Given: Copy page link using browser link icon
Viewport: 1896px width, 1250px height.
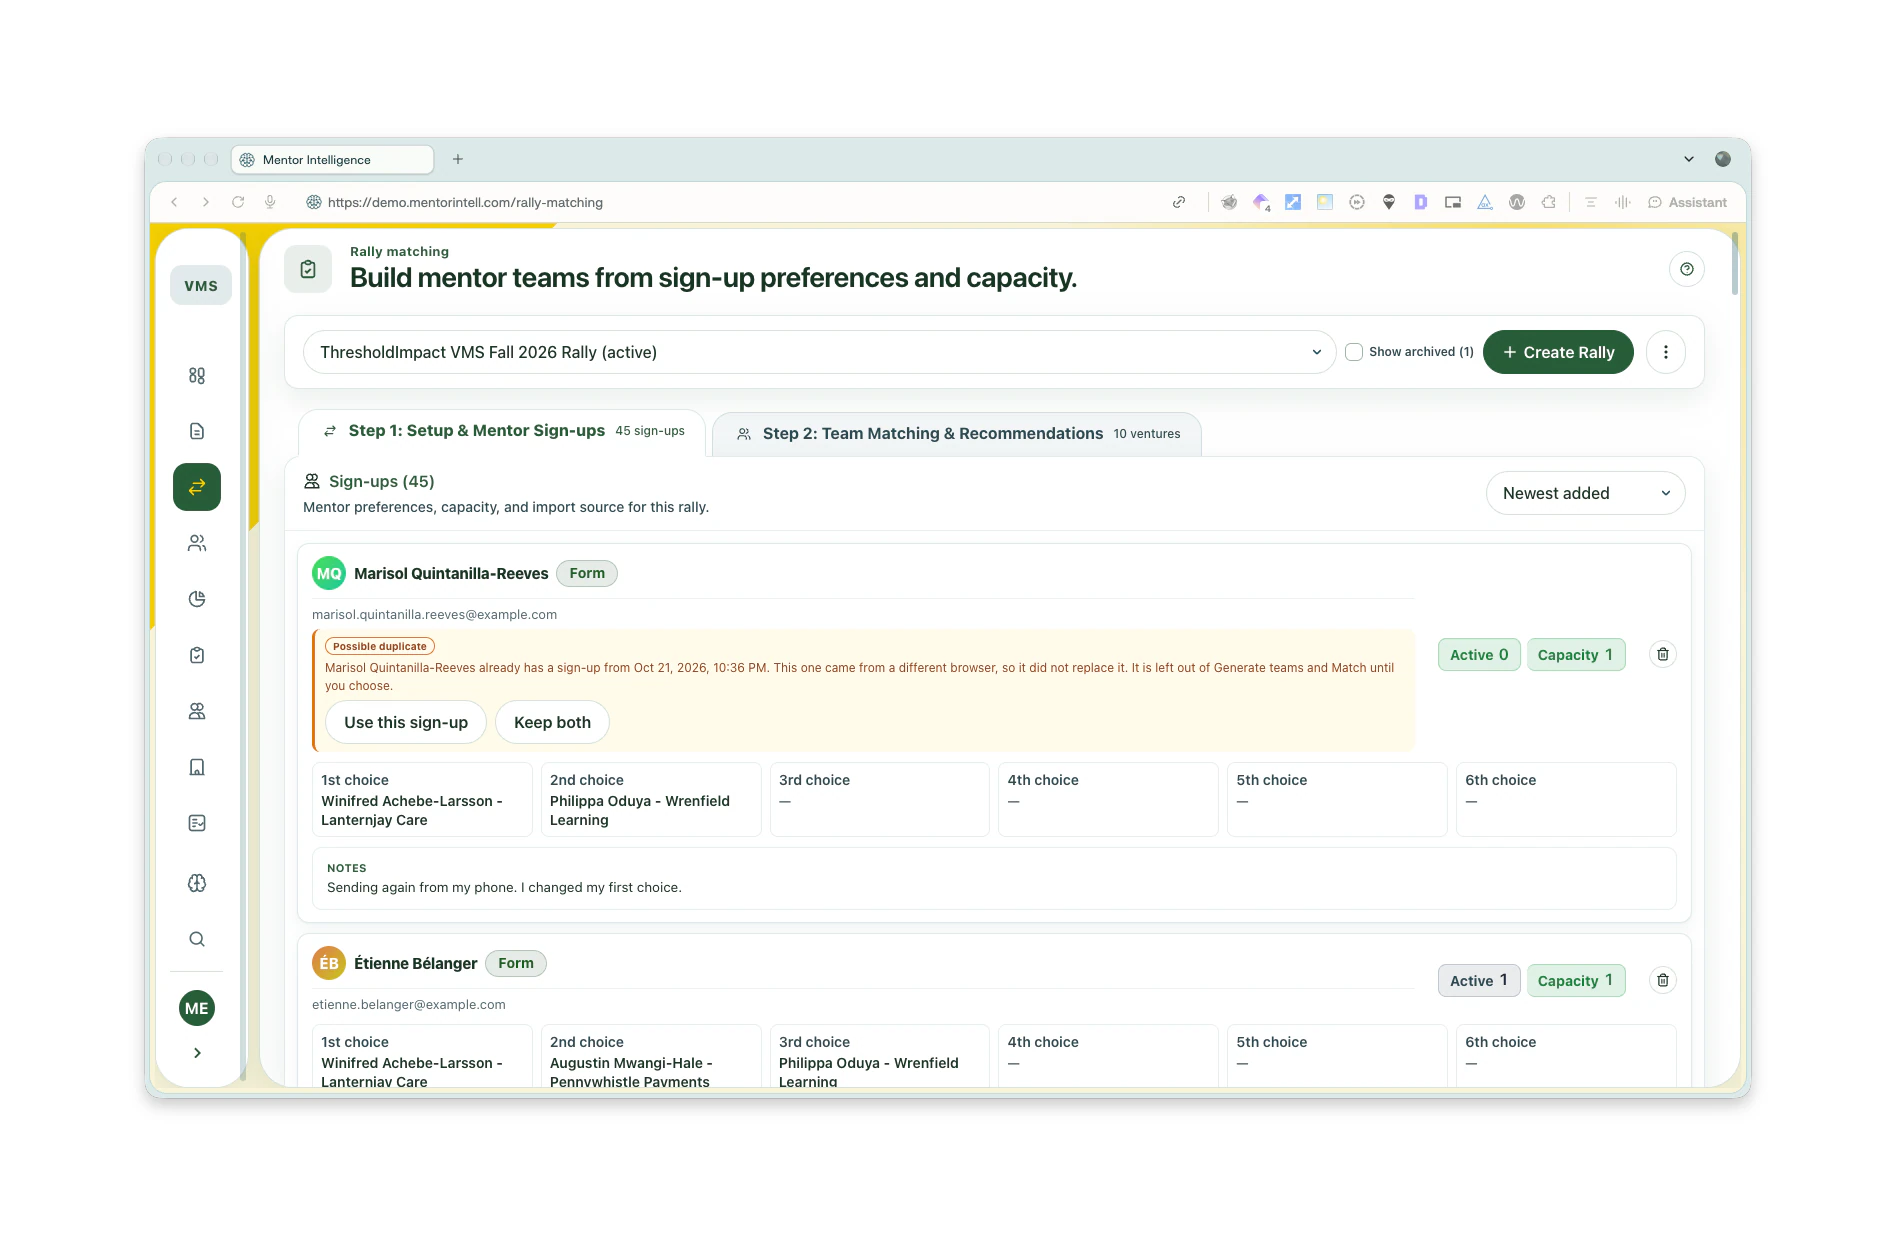Looking at the screenshot, I should point(1179,202).
